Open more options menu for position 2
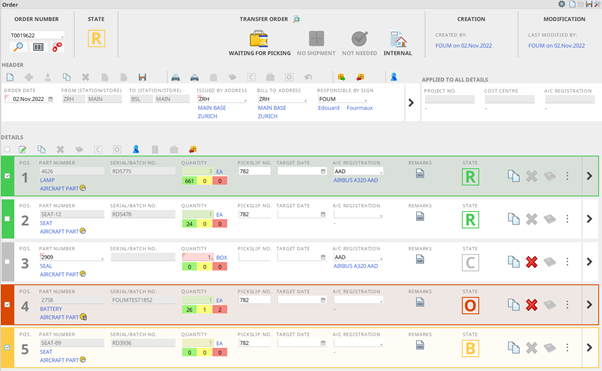Screen dimensions: 602x371 567,219
